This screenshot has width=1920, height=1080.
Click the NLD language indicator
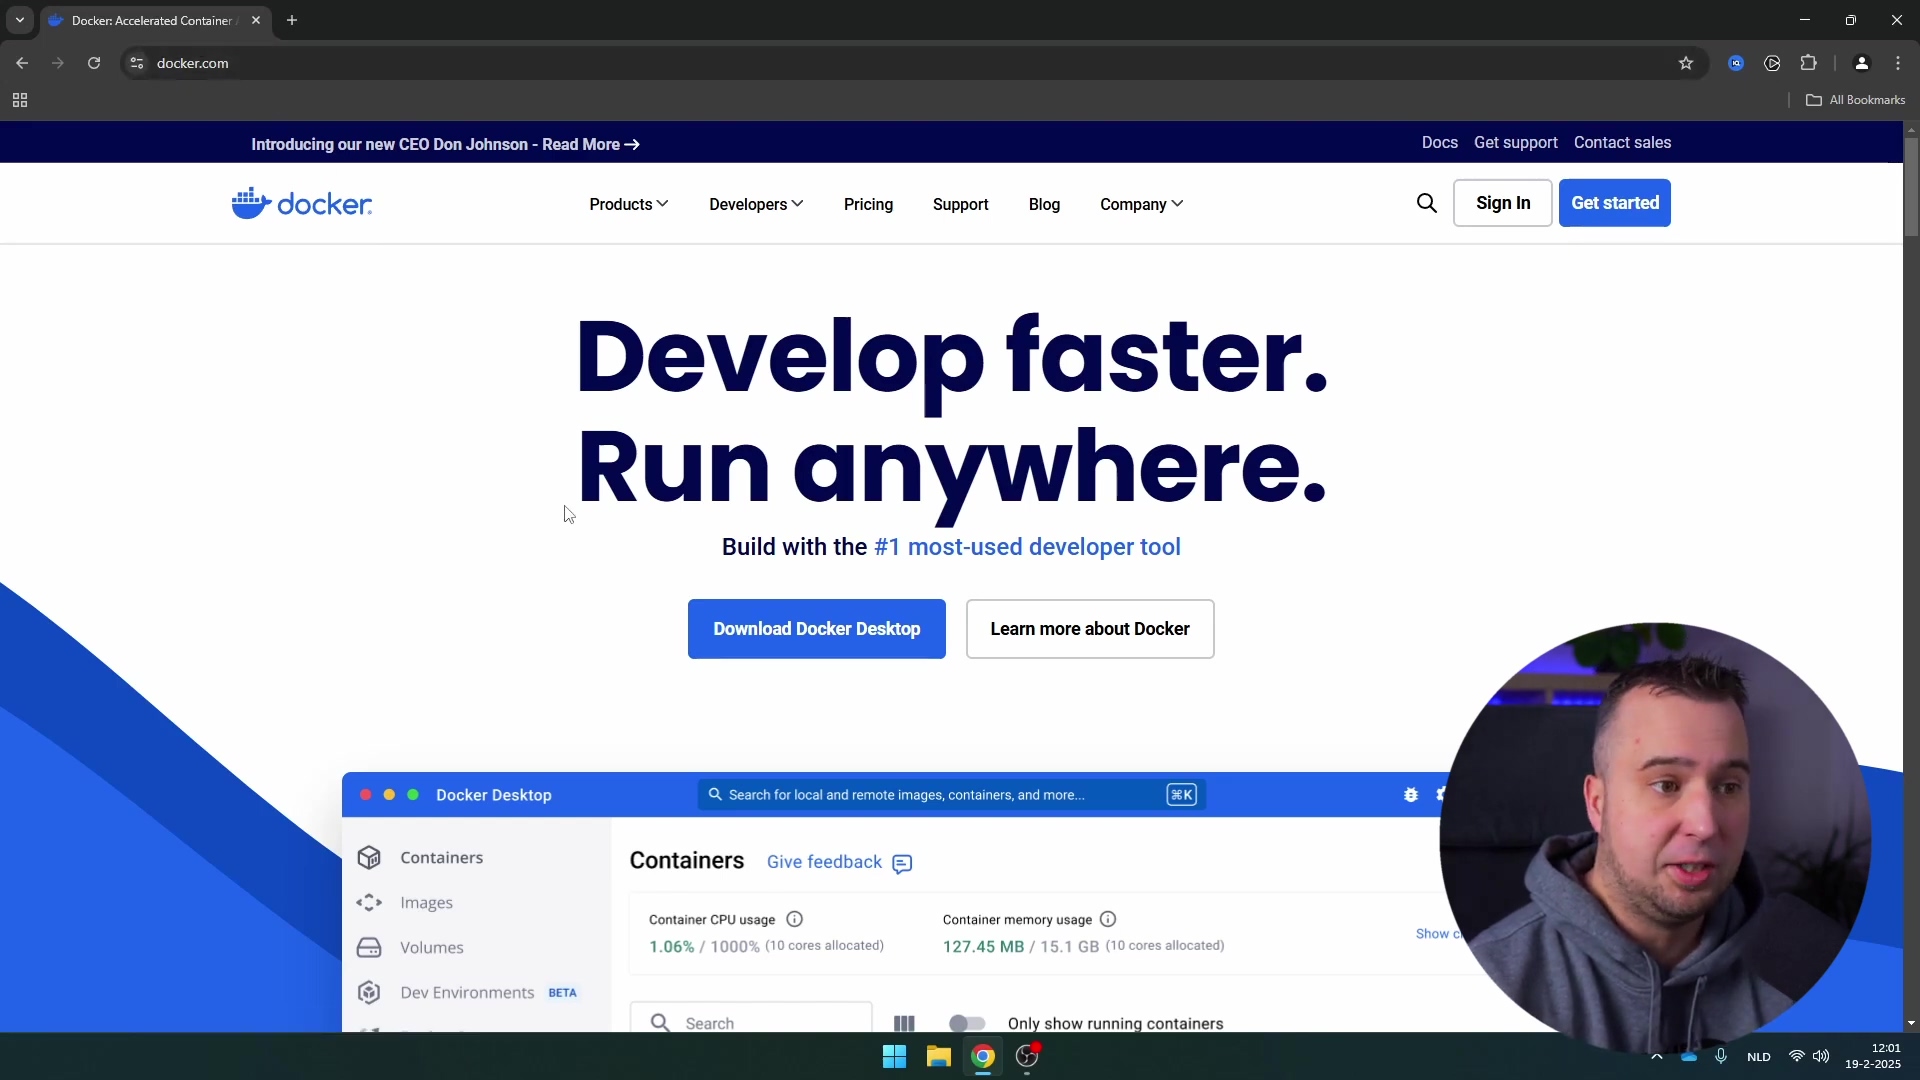1758,1057
